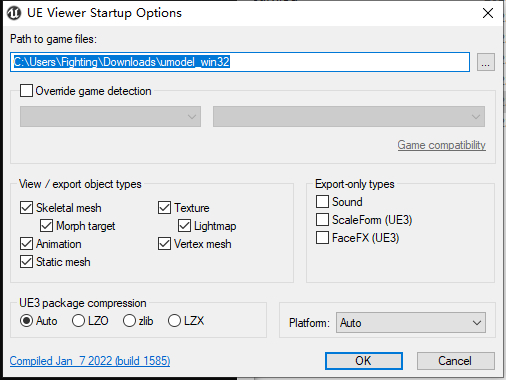Open the first game engine dropdown
This screenshot has width=506, height=380.
pos(110,117)
